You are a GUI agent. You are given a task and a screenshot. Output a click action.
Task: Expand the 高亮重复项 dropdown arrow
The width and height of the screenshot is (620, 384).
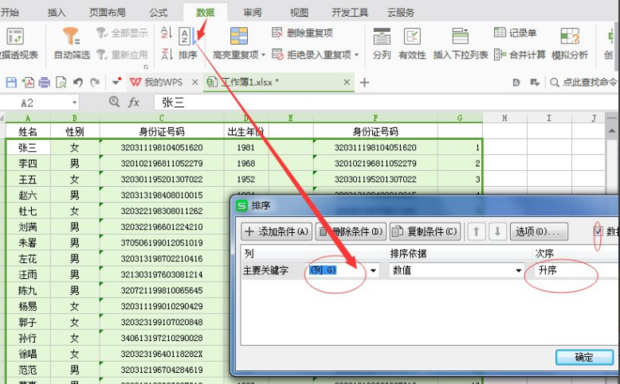pos(263,55)
